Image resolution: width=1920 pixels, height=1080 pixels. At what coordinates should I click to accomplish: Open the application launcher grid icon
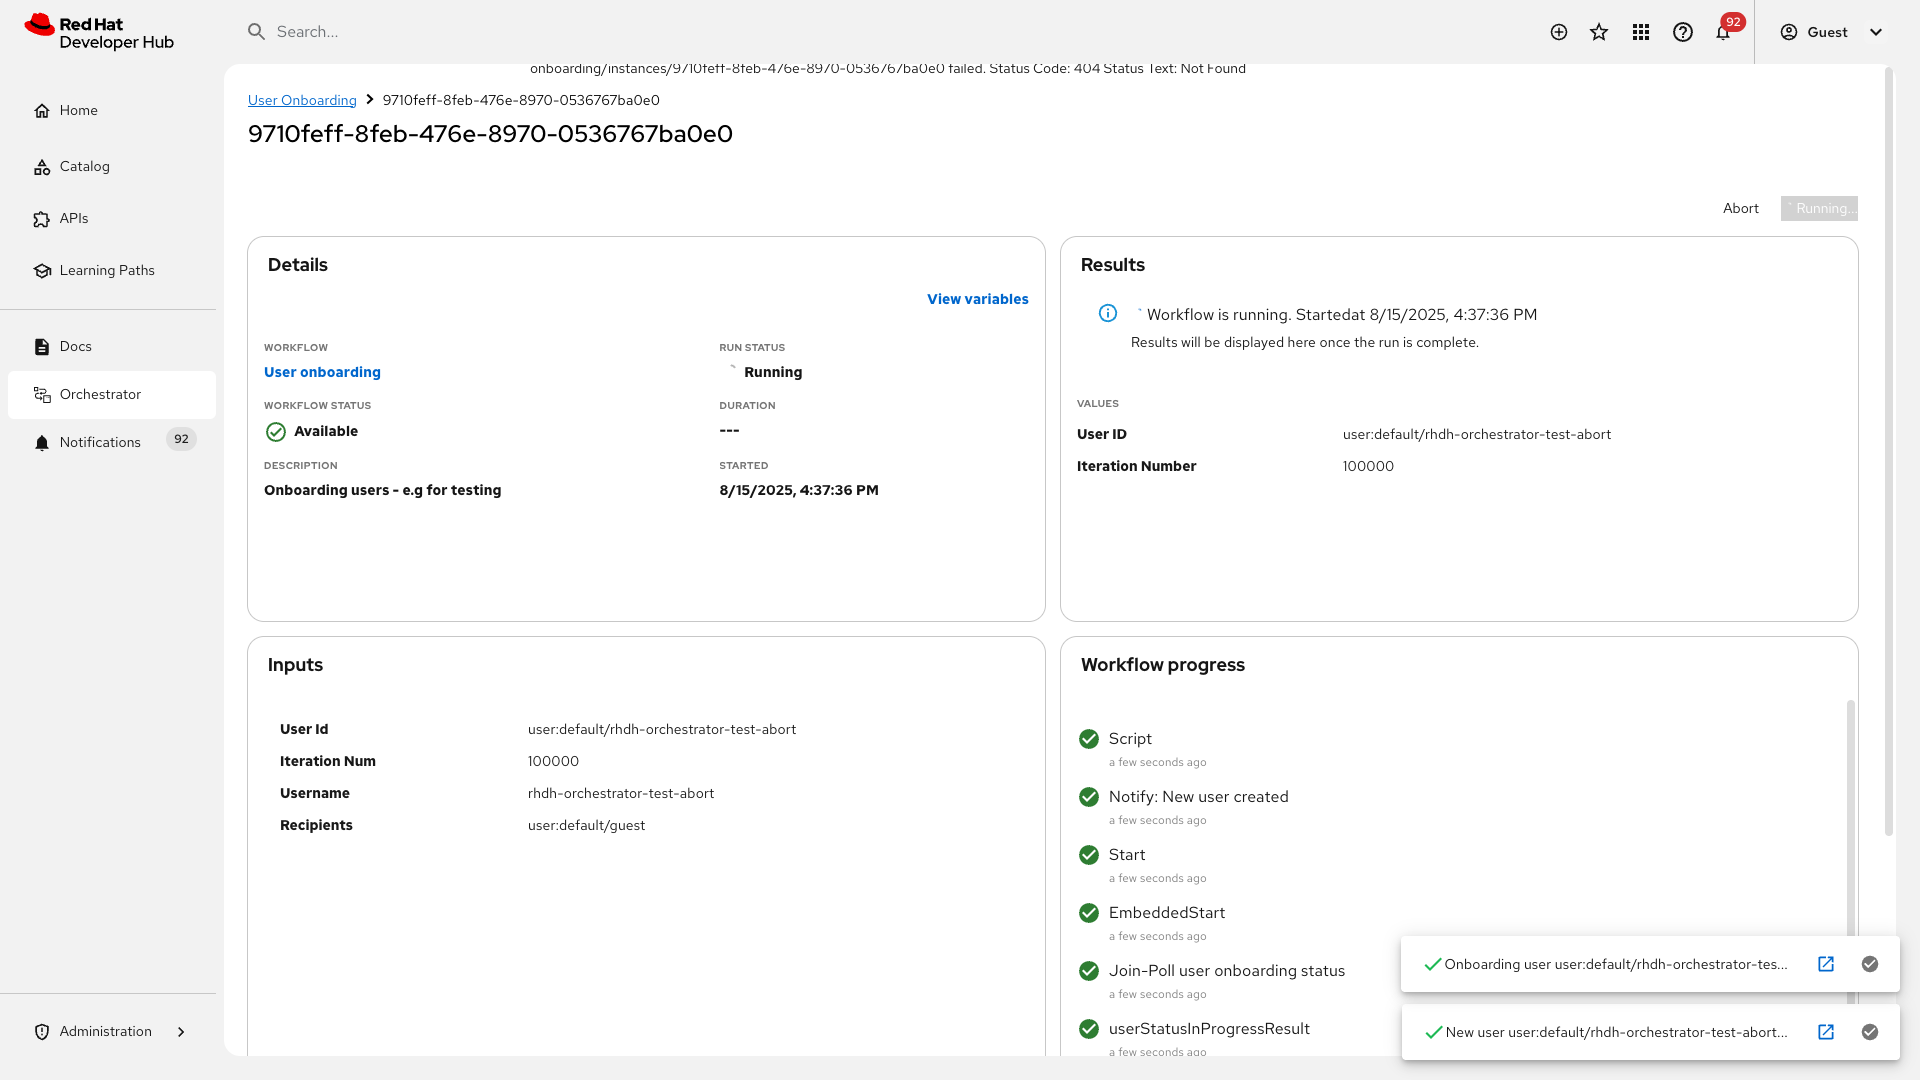(1641, 32)
